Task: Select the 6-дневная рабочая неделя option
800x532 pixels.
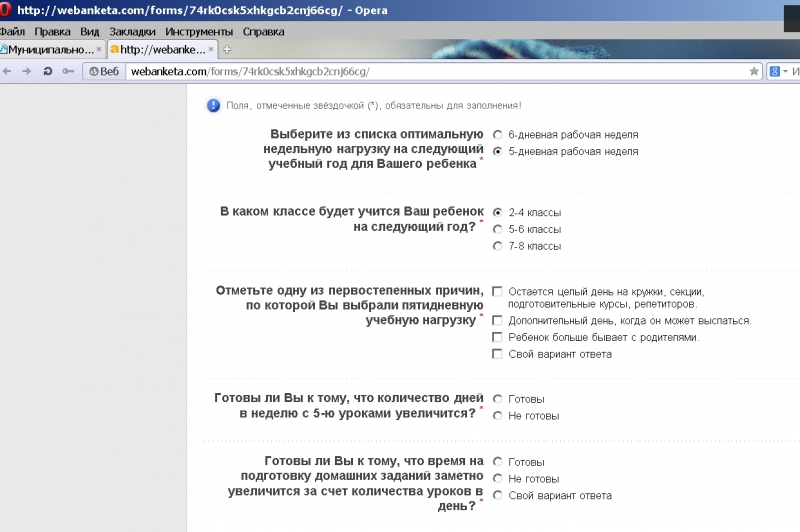Action: 497,134
